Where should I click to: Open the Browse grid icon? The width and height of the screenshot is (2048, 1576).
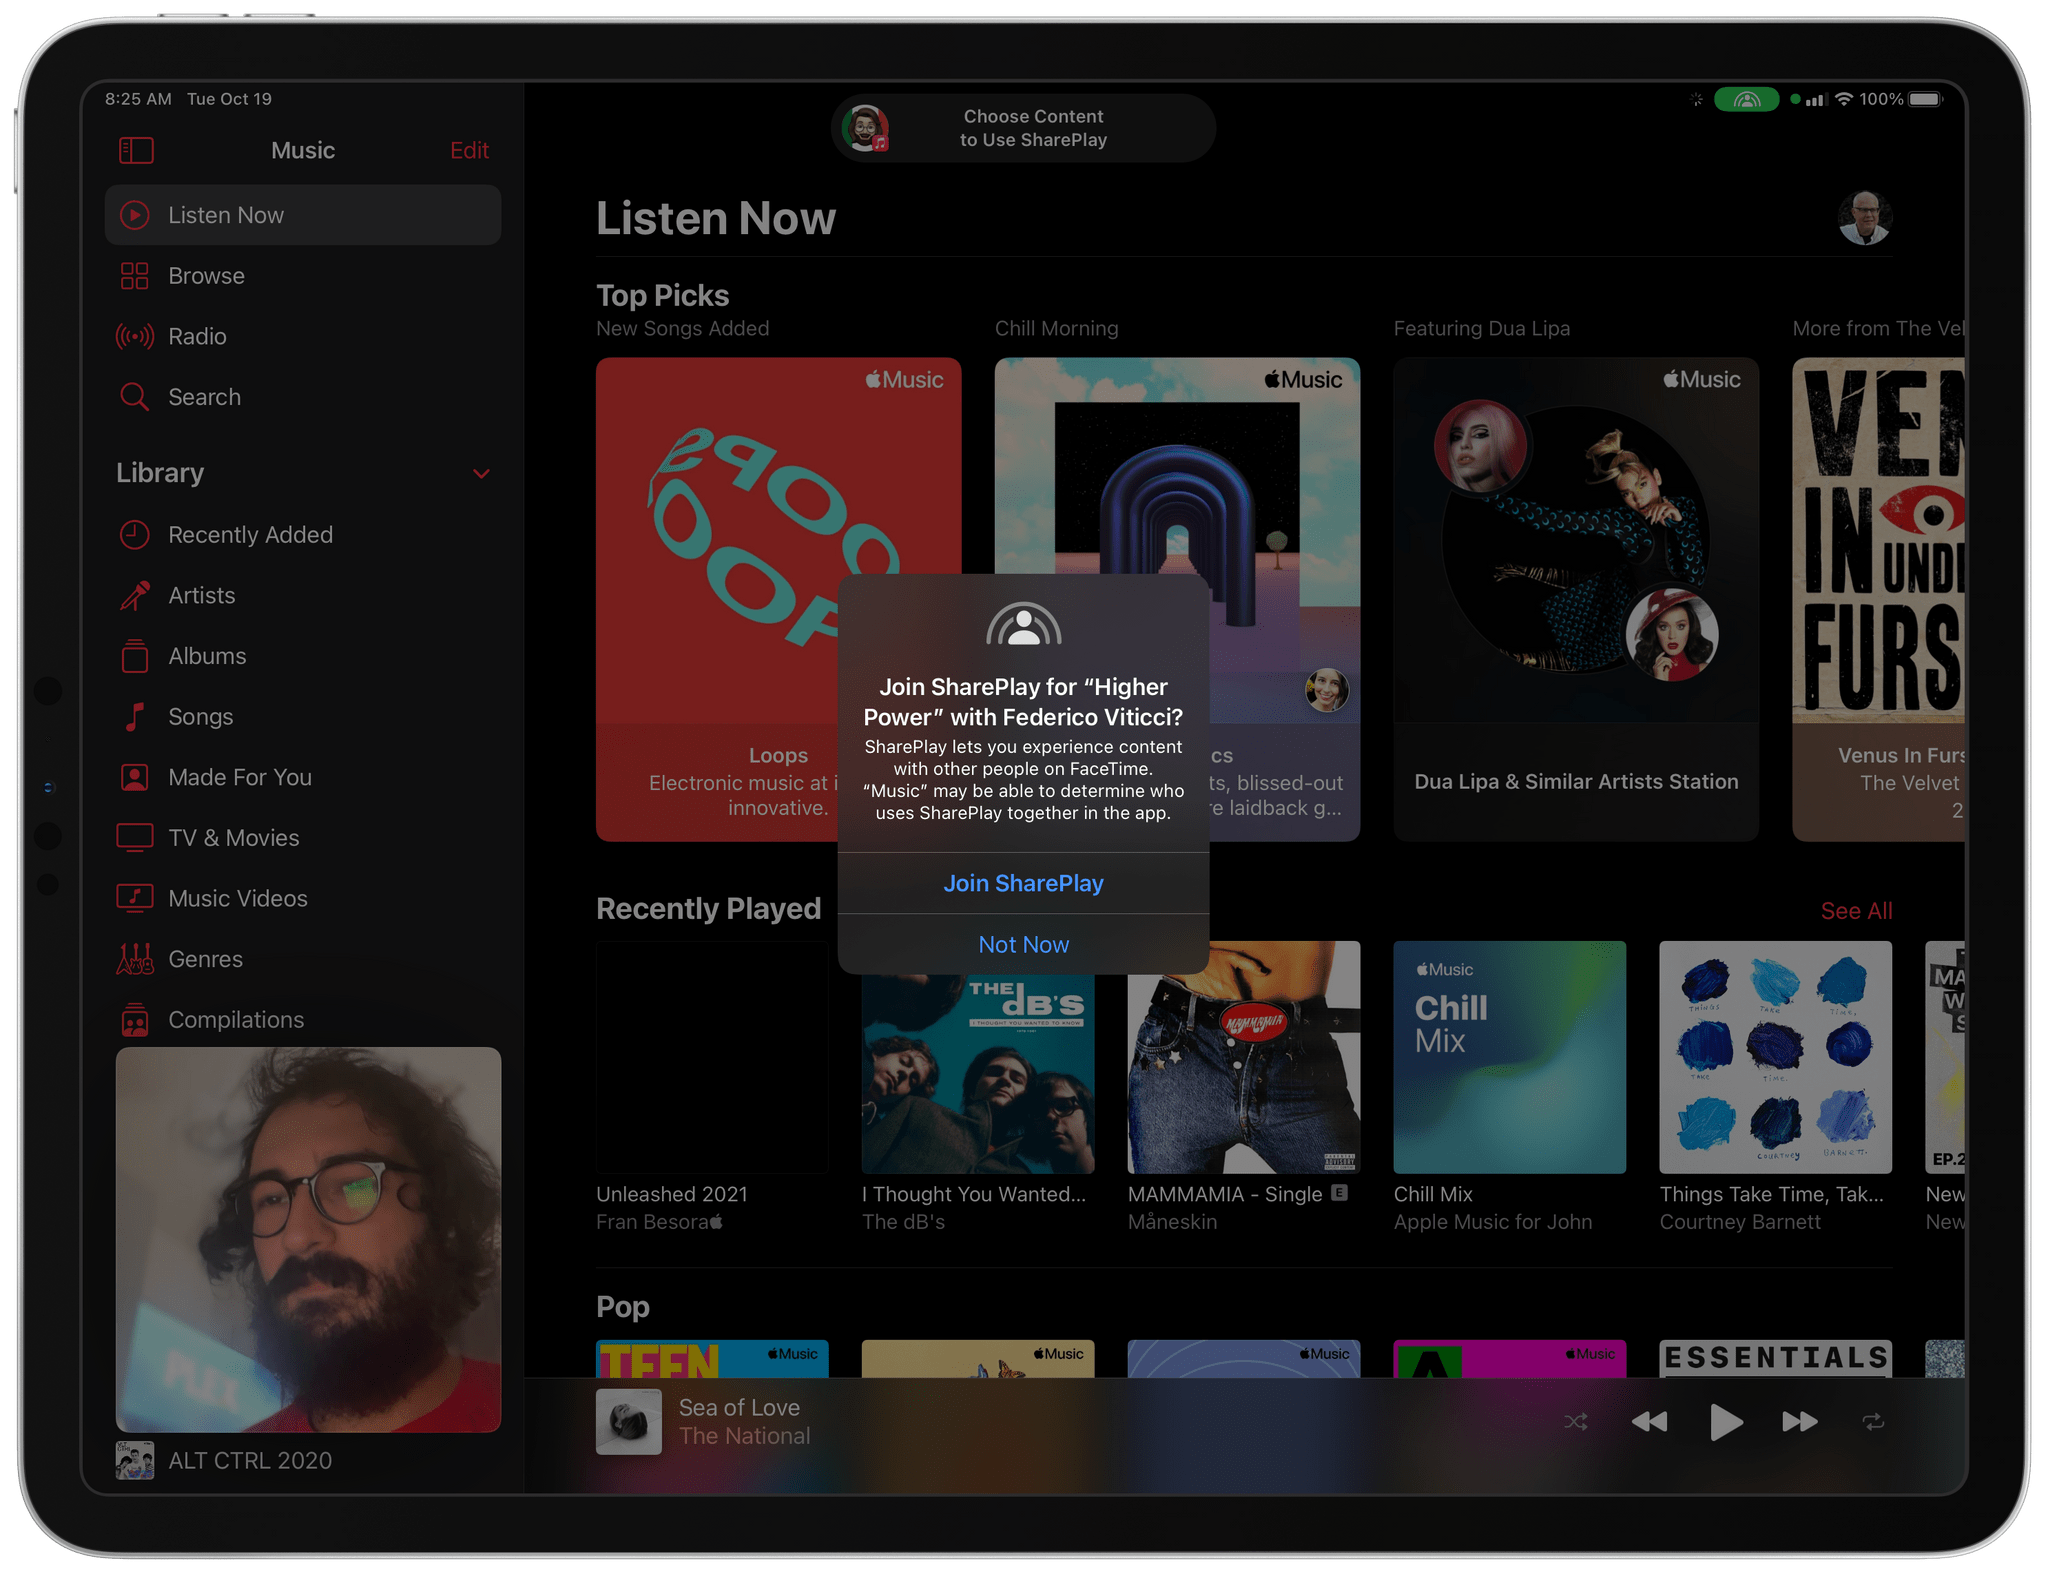(135, 276)
